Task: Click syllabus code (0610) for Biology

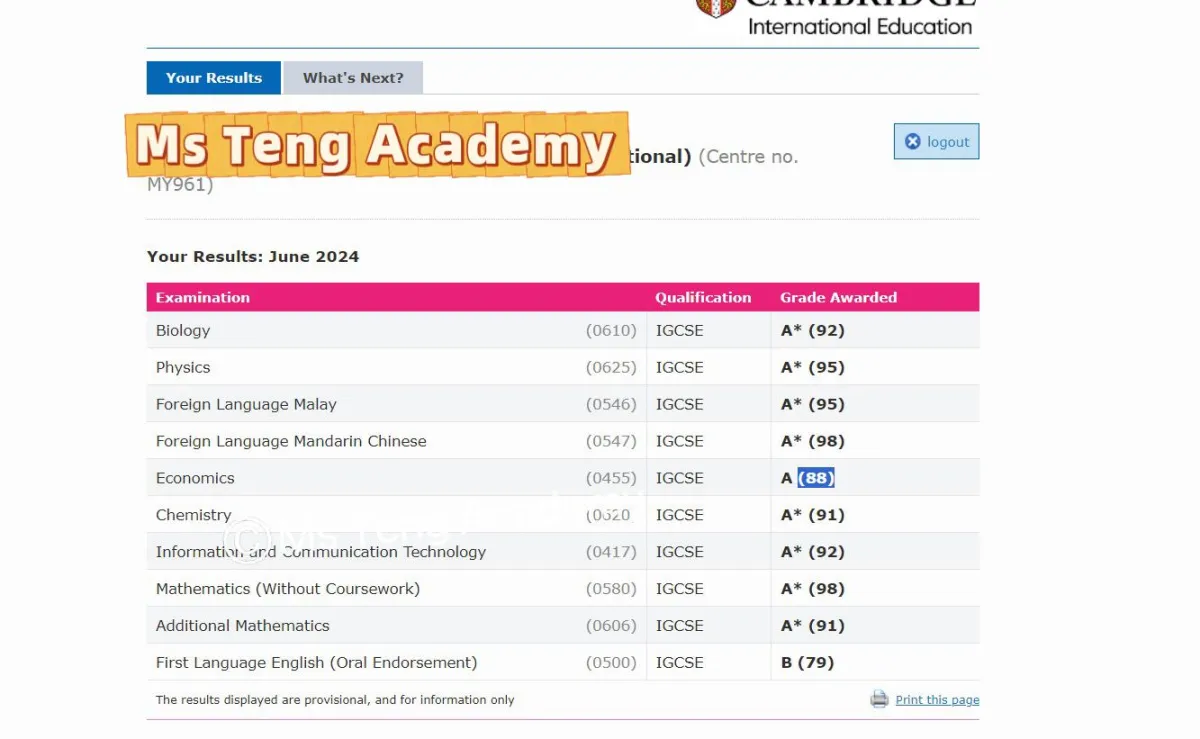Action: coord(611,330)
